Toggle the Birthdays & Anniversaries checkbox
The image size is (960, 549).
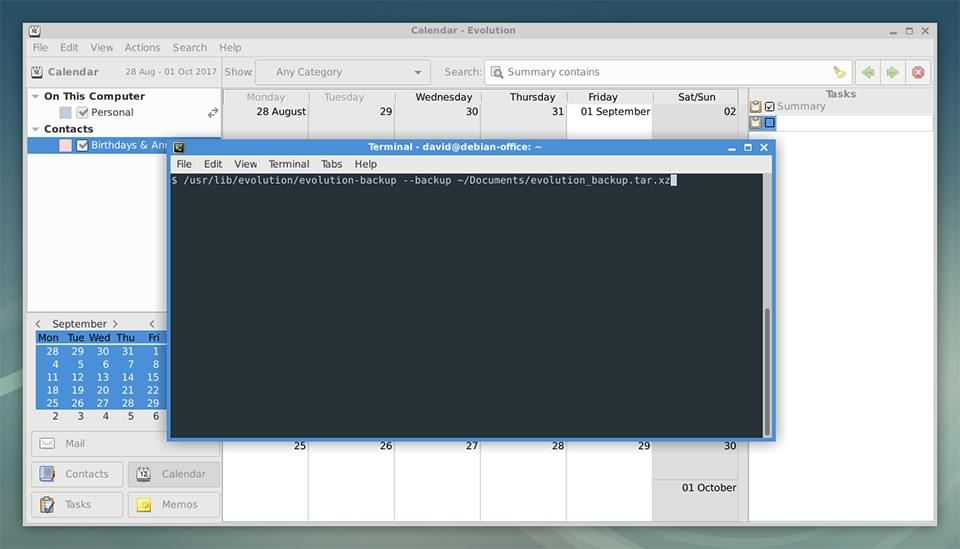82,145
